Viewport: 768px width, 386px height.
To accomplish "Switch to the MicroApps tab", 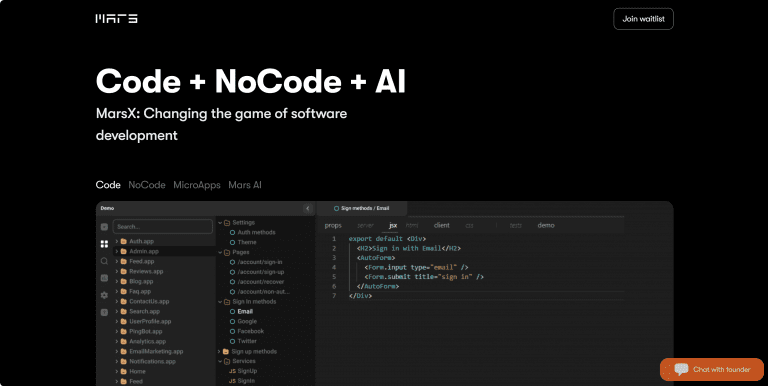I will pyautogui.click(x=197, y=185).
